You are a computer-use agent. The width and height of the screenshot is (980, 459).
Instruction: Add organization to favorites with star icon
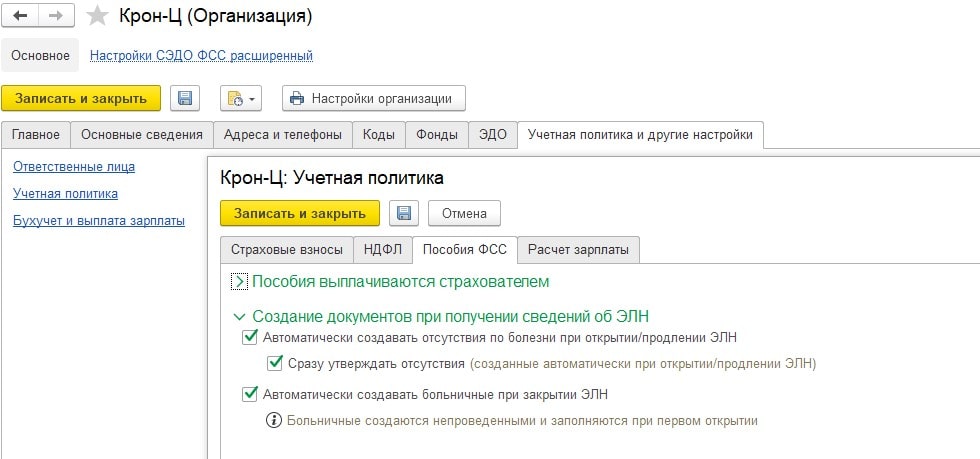coord(97,16)
